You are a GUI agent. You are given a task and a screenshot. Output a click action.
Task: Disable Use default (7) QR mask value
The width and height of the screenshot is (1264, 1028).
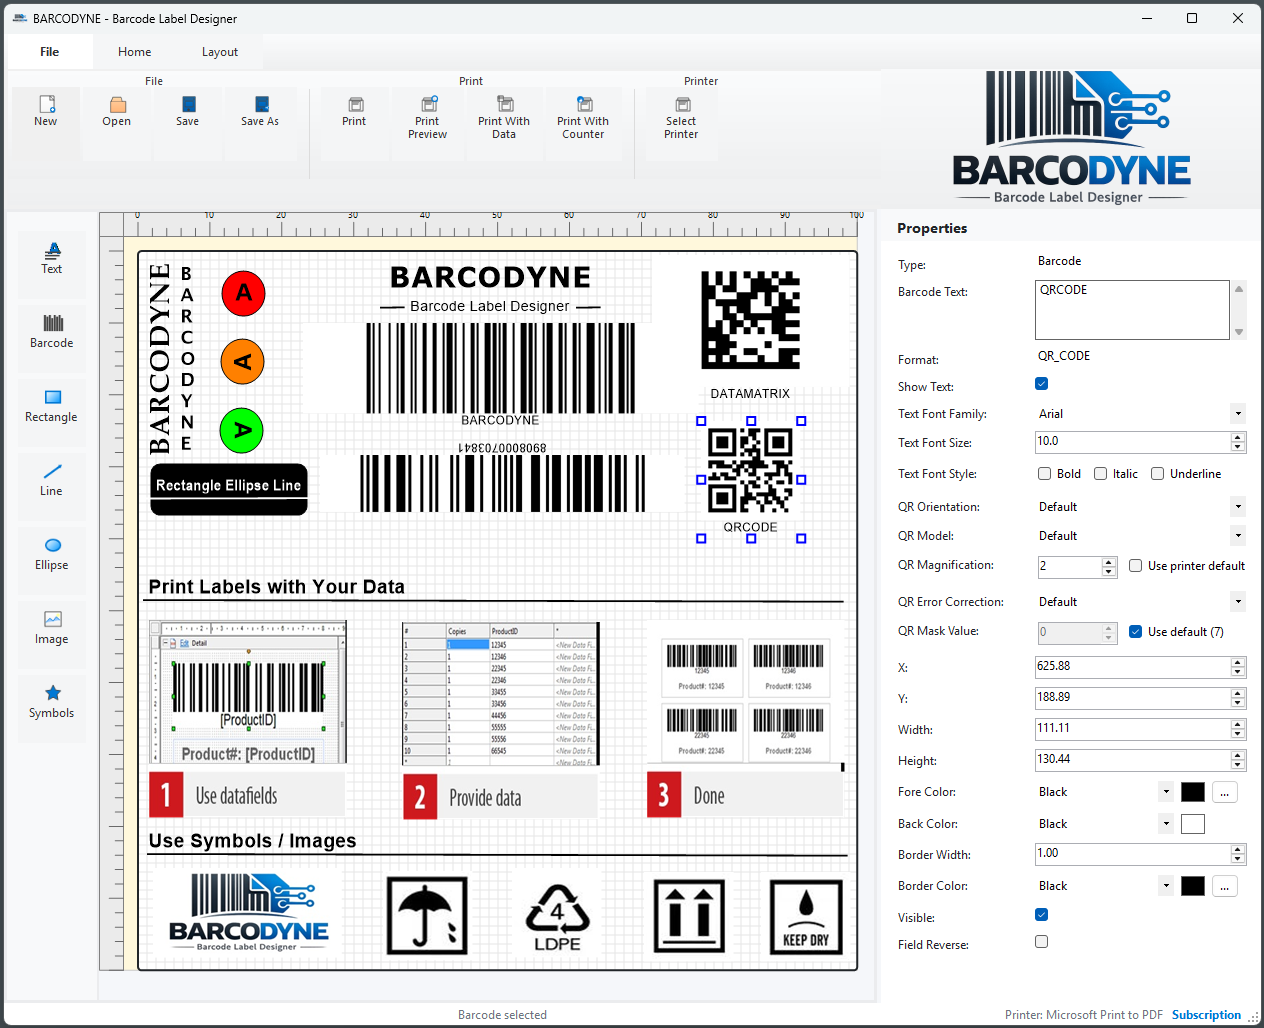(1135, 631)
